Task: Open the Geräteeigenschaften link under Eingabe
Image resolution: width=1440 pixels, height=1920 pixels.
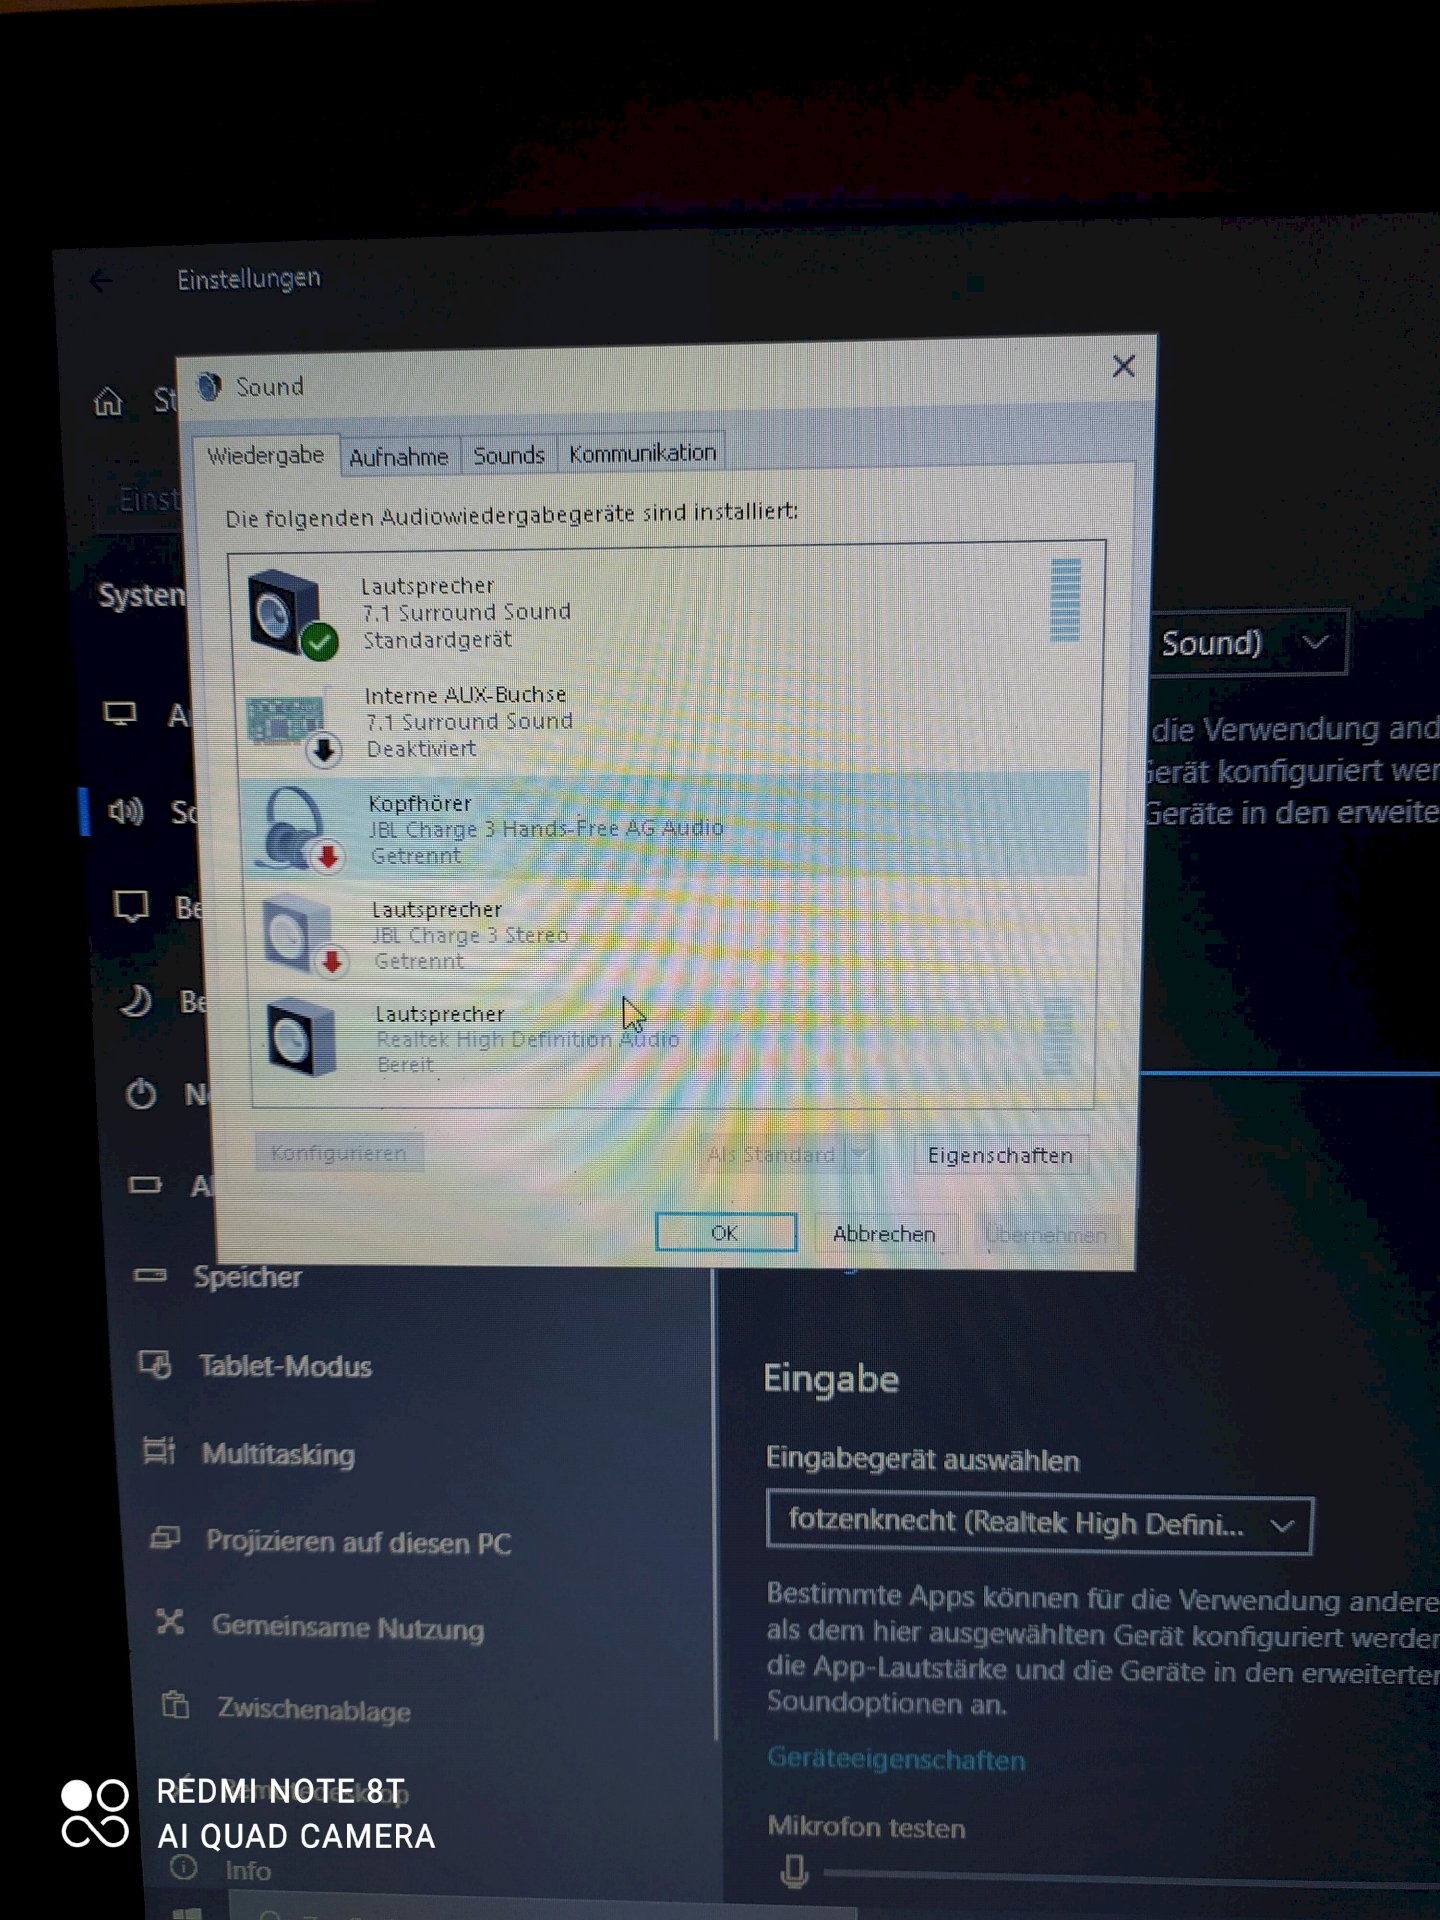Action: coord(896,1759)
